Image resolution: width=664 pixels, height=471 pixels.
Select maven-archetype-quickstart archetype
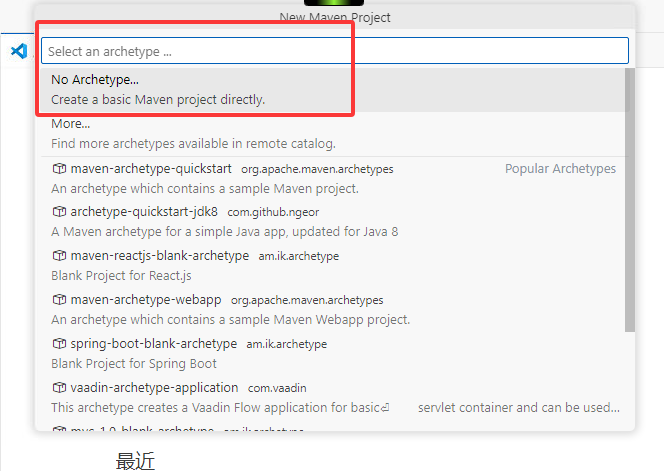pyautogui.click(x=333, y=178)
